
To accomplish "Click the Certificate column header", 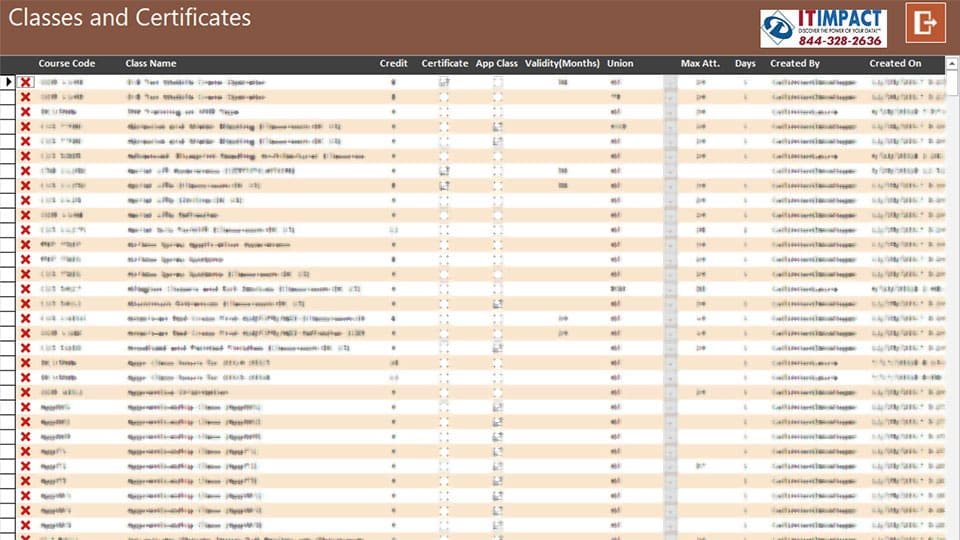I will [x=444, y=63].
